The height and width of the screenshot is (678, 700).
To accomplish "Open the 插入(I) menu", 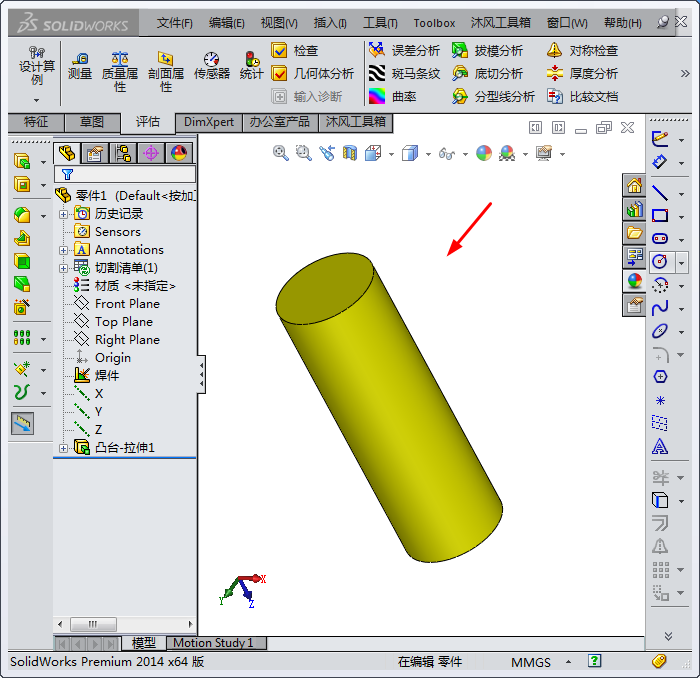I will 330,22.
